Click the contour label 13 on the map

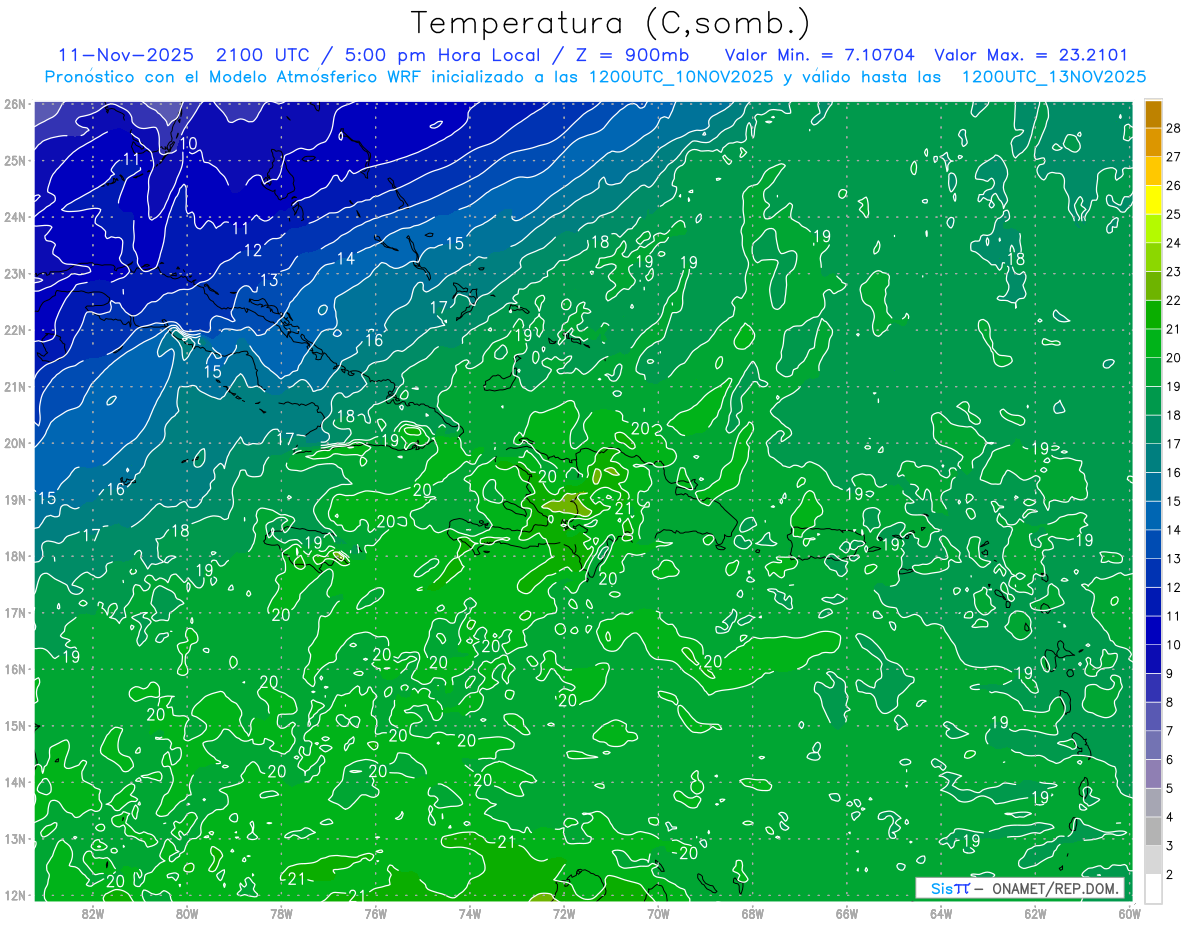pyautogui.click(x=269, y=280)
